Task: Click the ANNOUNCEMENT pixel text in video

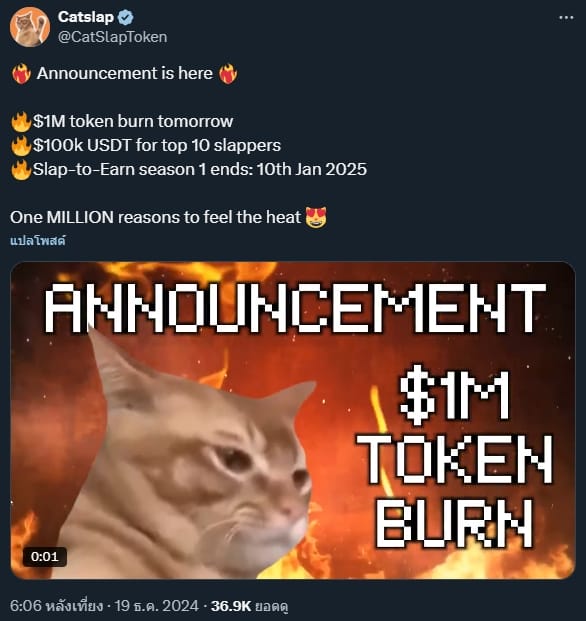Action: tap(295, 308)
